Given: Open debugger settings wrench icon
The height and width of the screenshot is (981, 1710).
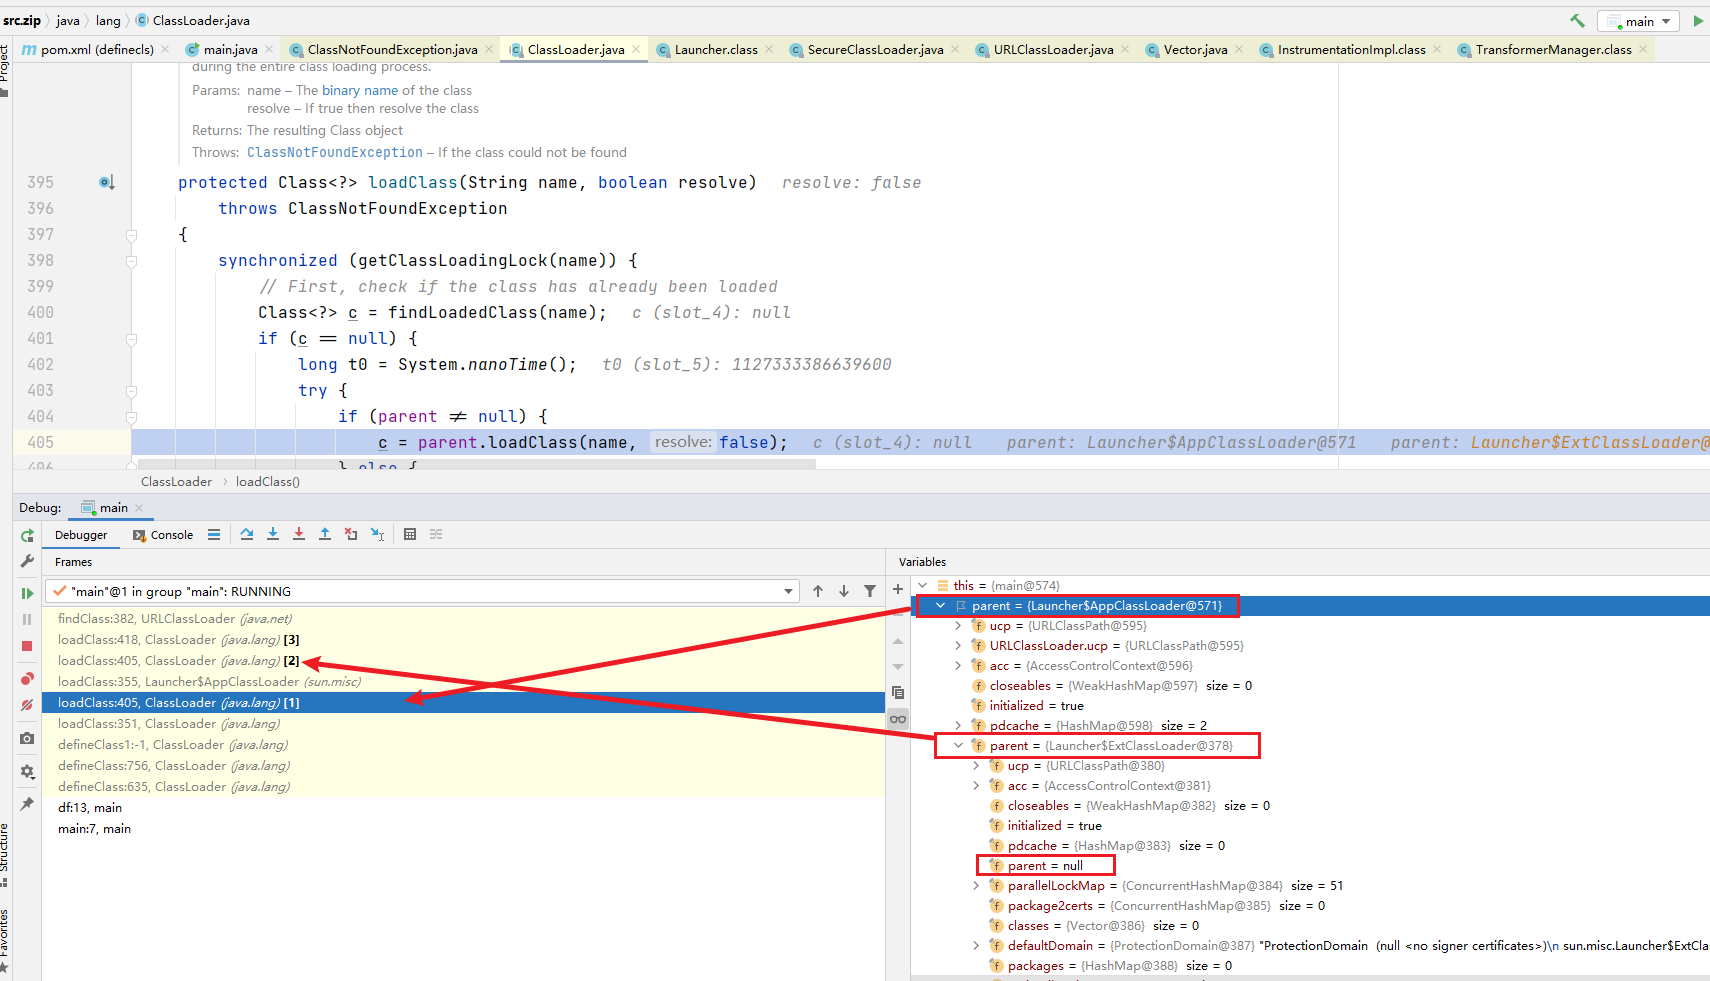Looking at the screenshot, I should pos(27,561).
